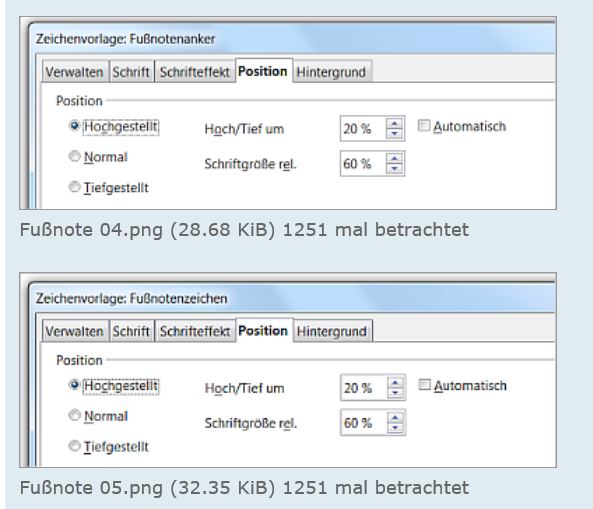Screen dimensions: 593x509
Task: Click the Fußnote 04.png caption text
Action: coord(244,230)
